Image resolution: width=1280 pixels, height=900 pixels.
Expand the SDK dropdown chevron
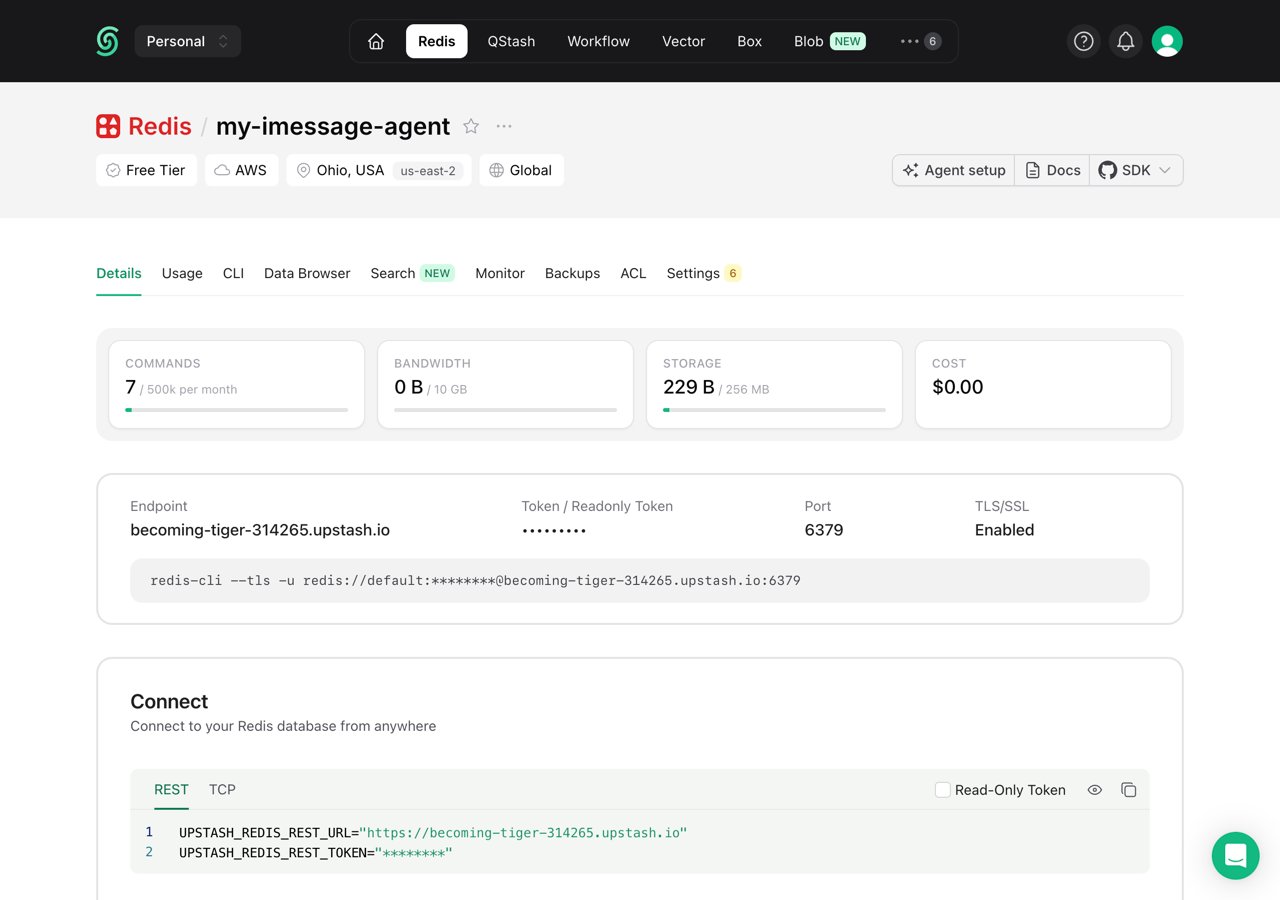click(1165, 170)
